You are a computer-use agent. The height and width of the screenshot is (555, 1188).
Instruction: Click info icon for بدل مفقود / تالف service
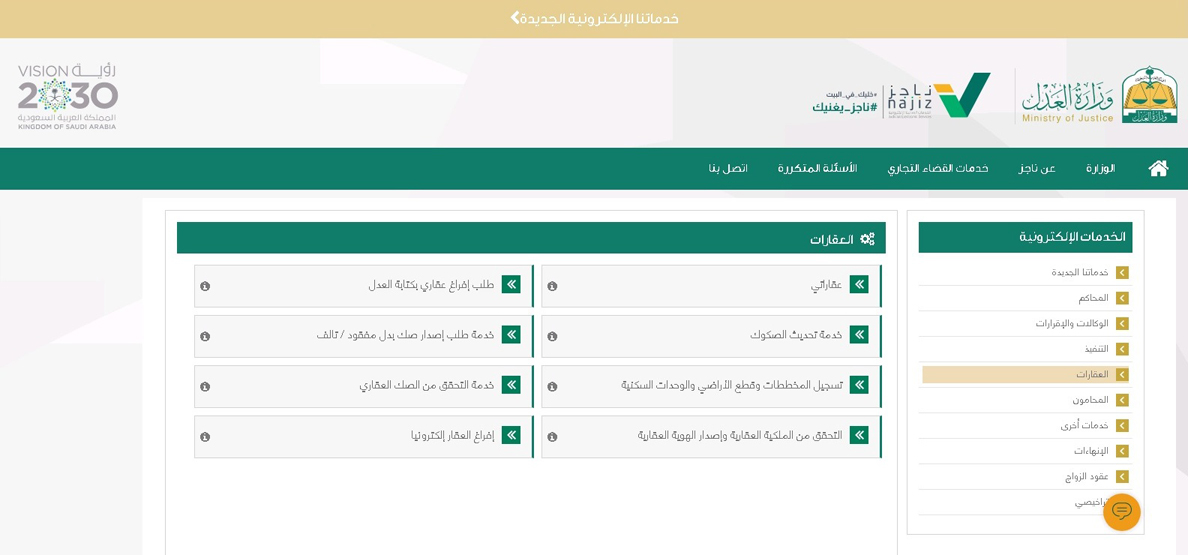(x=205, y=336)
